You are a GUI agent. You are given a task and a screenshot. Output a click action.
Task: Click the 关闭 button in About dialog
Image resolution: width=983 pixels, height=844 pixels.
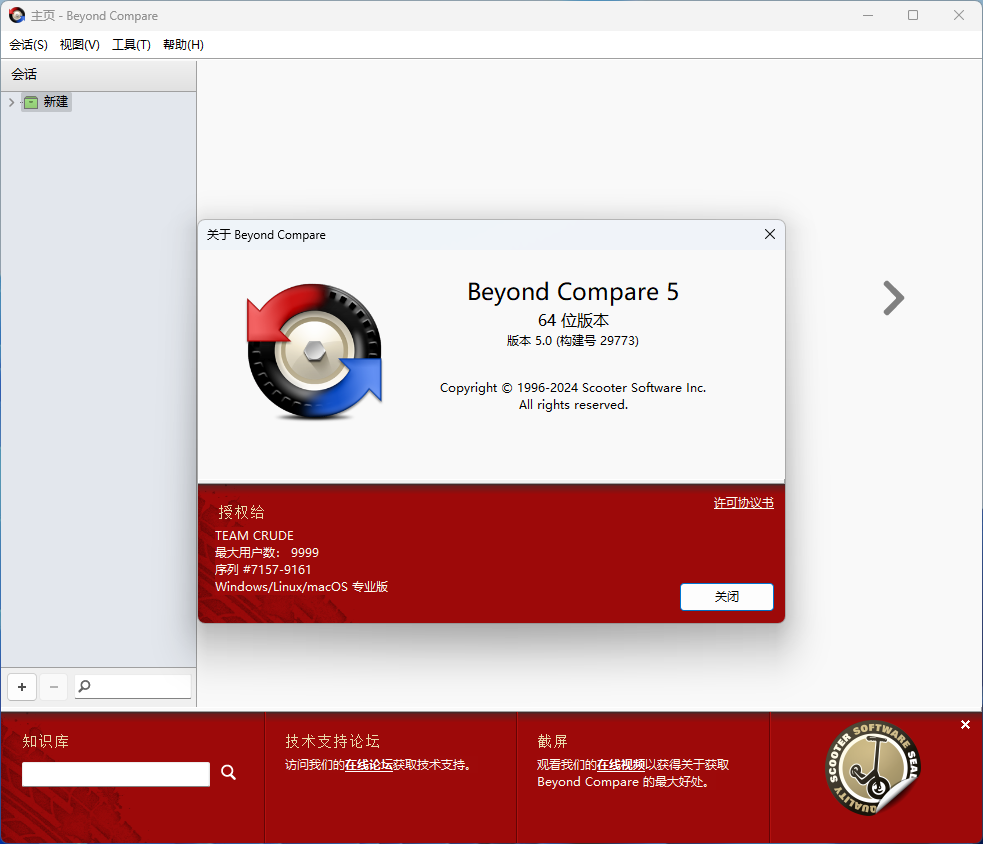(x=727, y=596)
